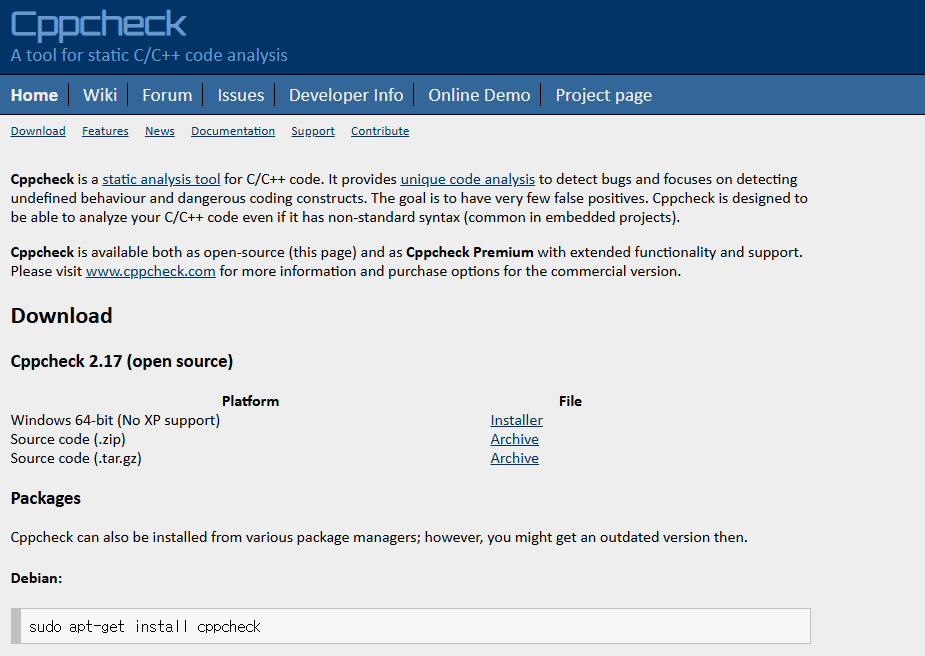Click the Cppcheck logo in the header

[x=99, y=25]
